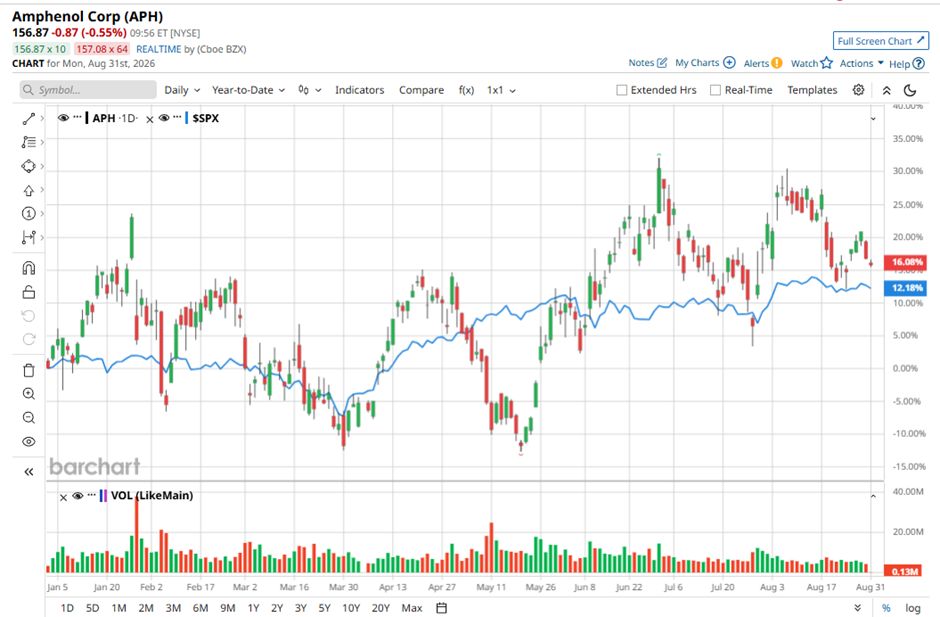Open the Actions dropdown menu
Screen dimensions: 940x617
(x=861, y=63)
